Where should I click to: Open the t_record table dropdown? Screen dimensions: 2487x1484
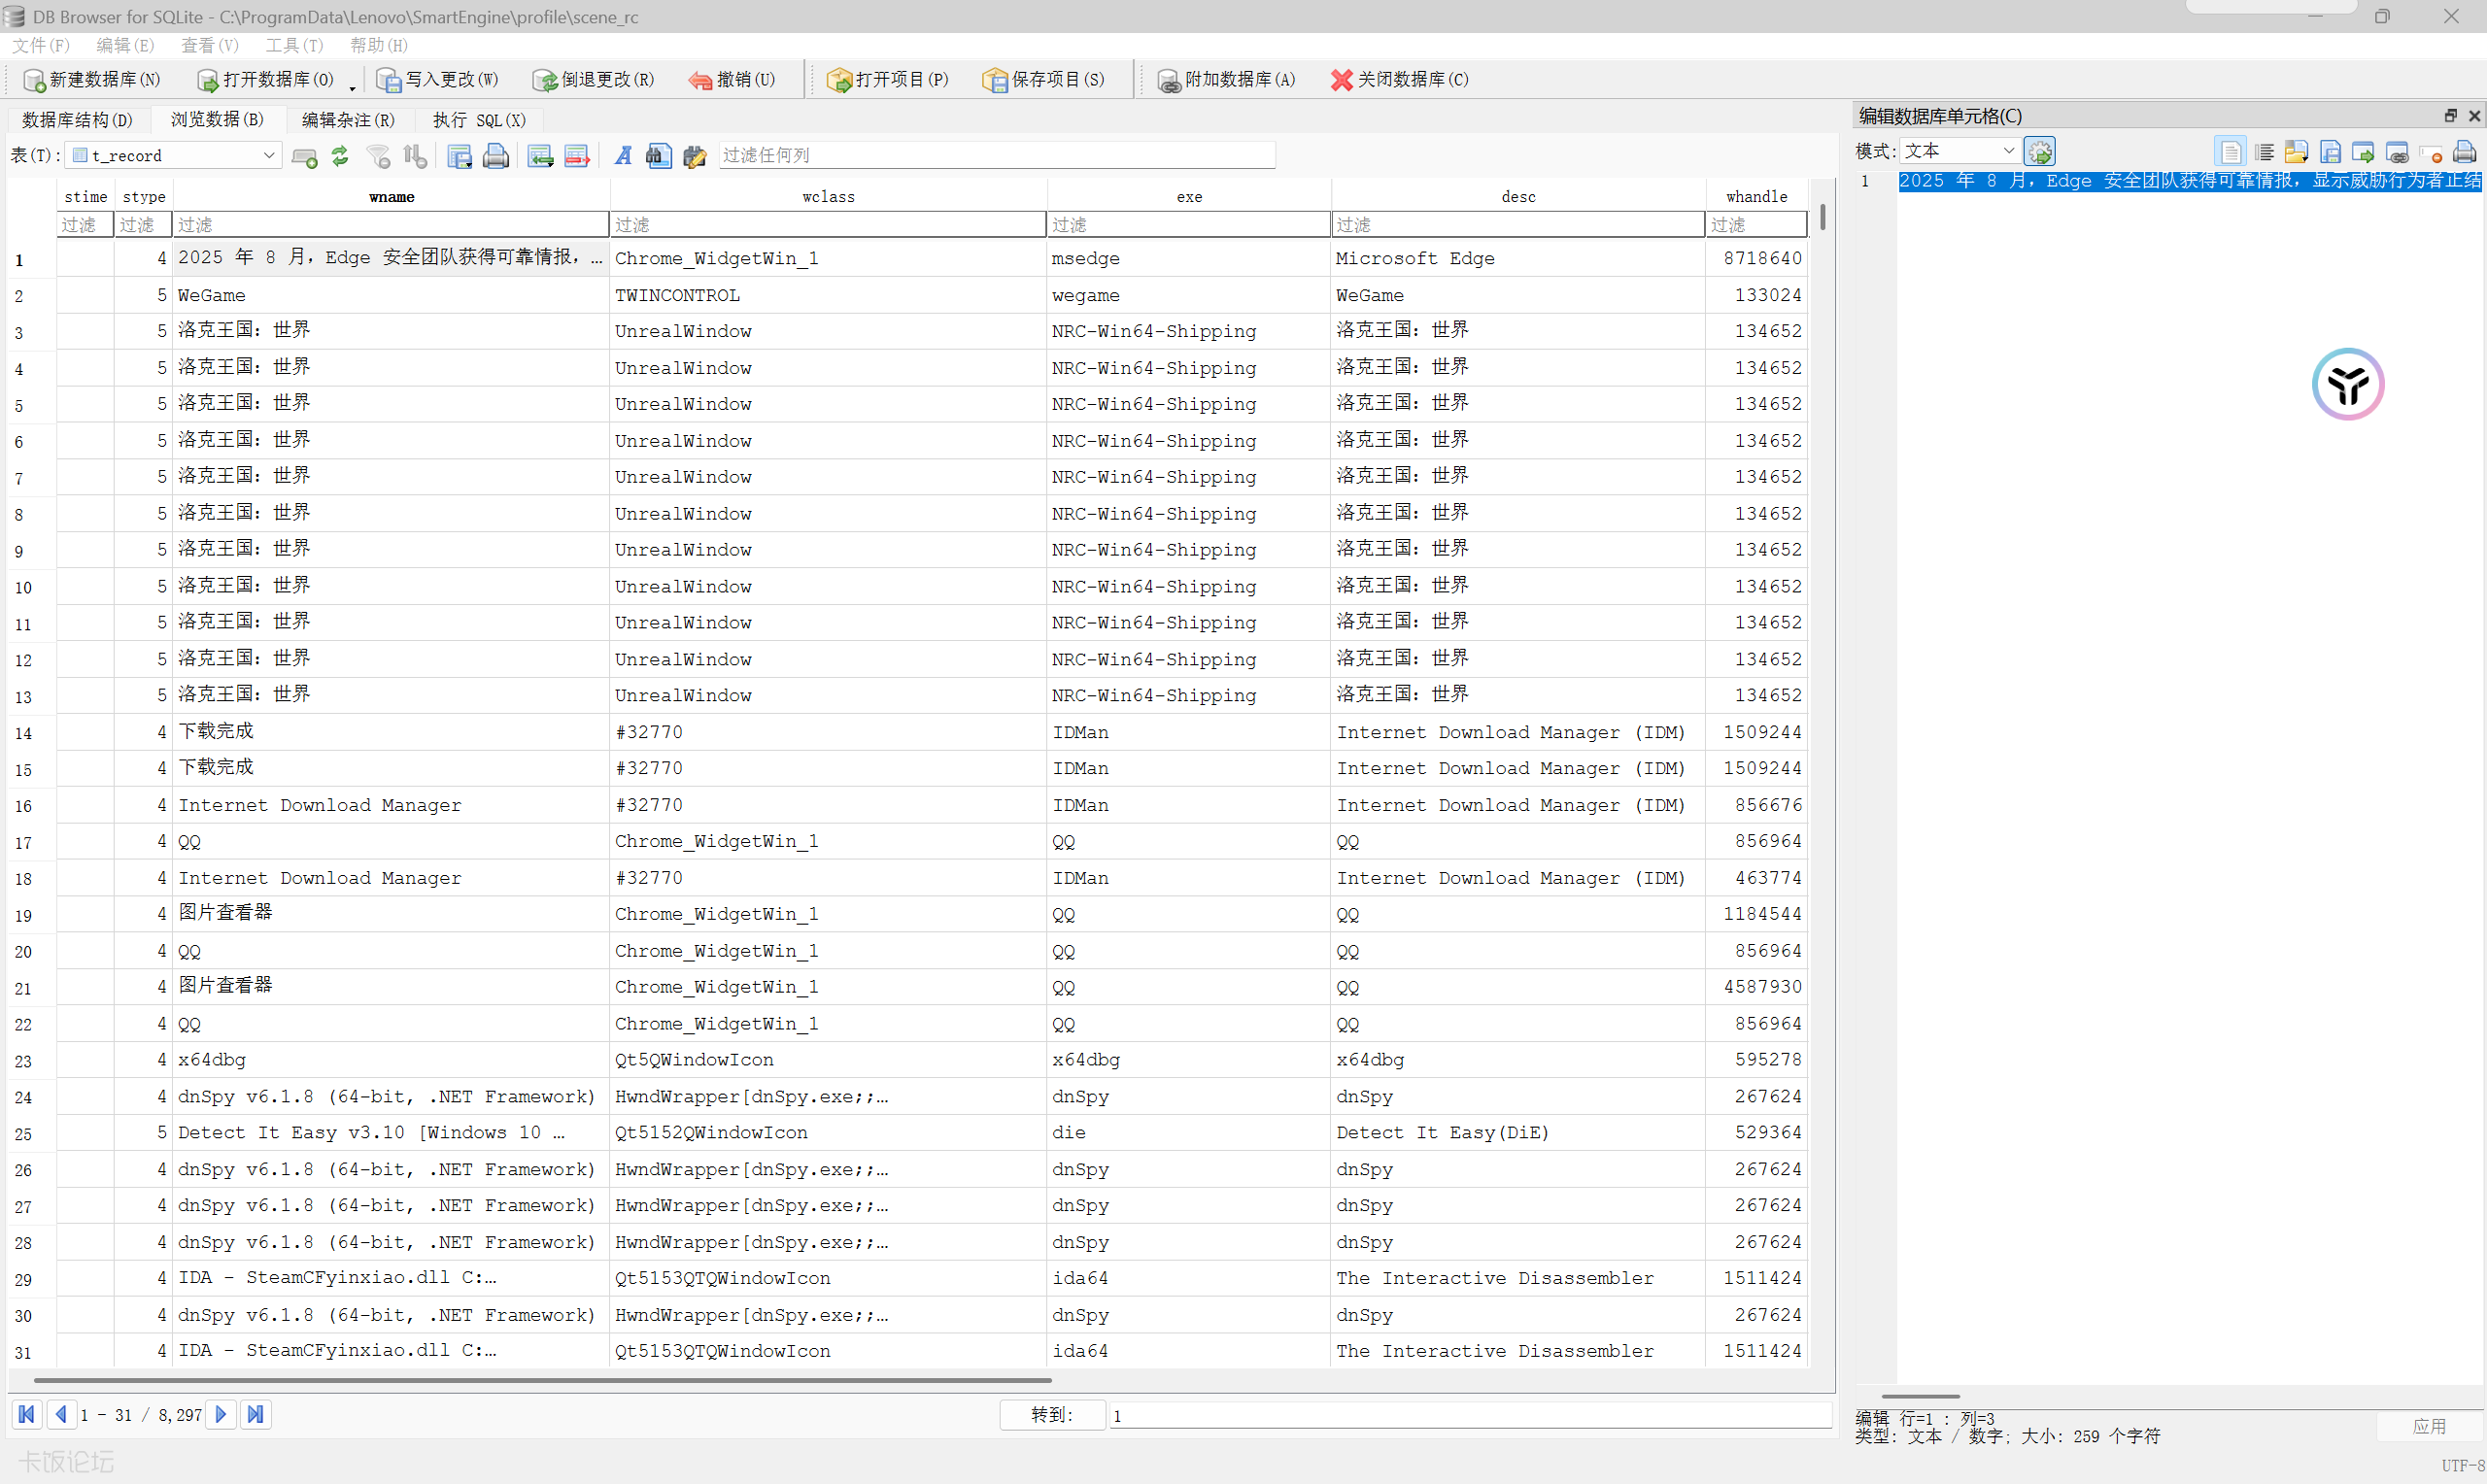[x=174, y=155]
